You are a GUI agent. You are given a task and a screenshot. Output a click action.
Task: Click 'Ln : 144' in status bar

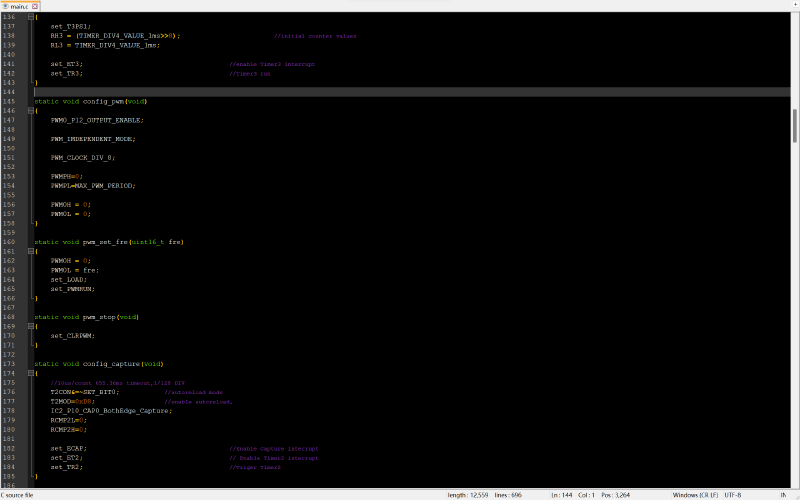561,495
